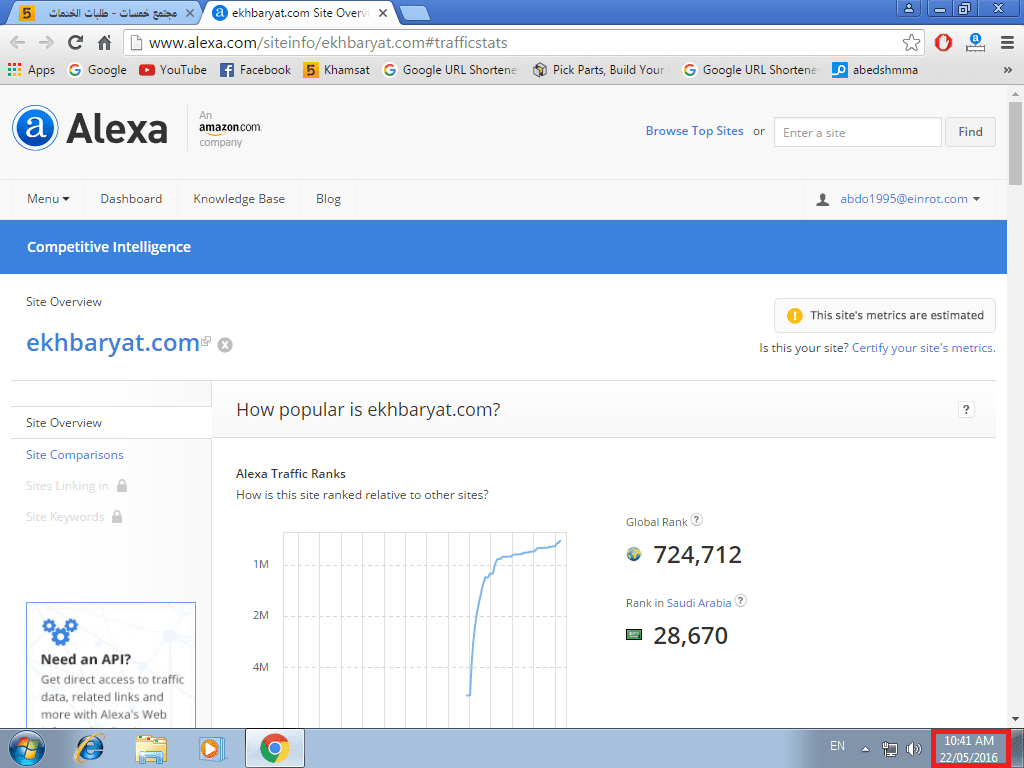This screenshot has height=768, width=1024.
Task: Click the browser home icon
Action: [x=104, y=43]
